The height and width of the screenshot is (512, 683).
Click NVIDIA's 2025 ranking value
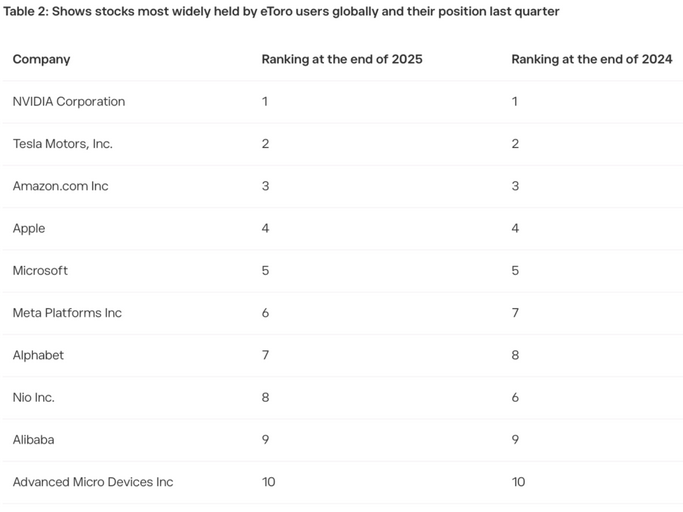[x=265, y=102]
